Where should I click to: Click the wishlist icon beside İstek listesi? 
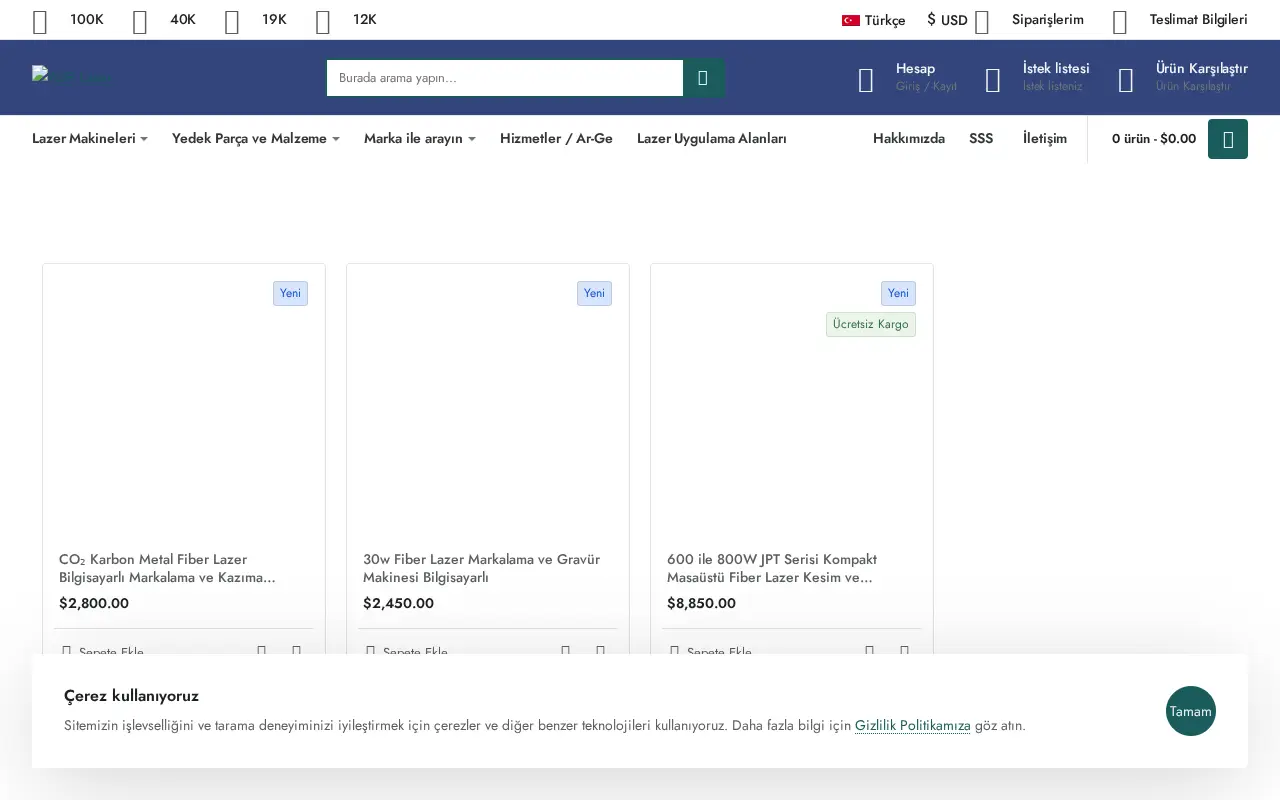pos(993,80)
